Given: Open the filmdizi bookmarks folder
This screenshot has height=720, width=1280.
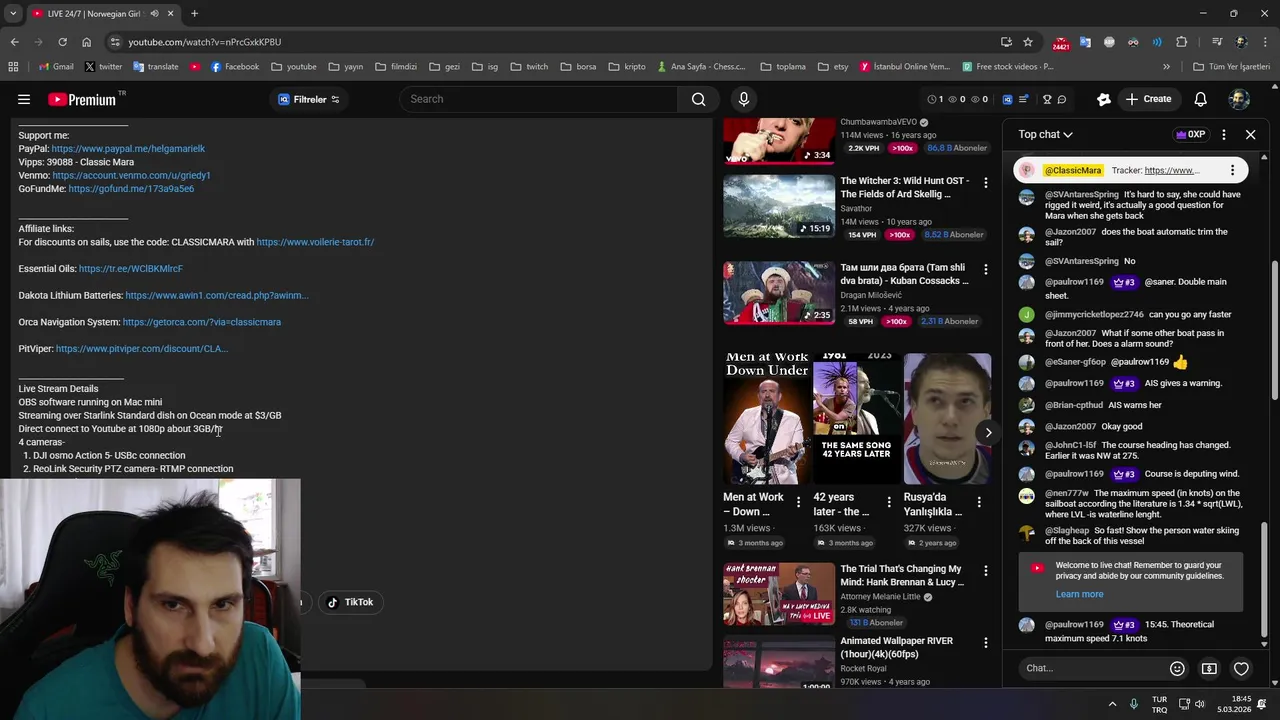Looking at the screenshot, I should [x=396, y=67].
